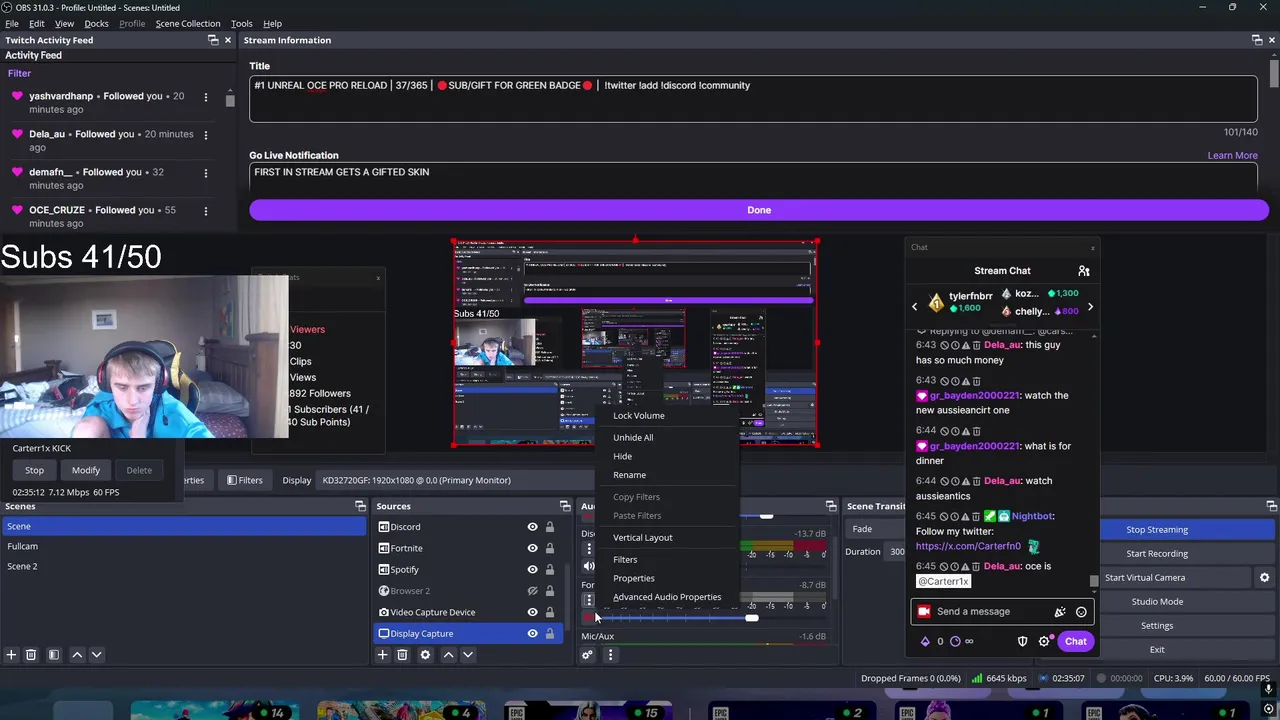This screenshot has height=720, width=1280.
Task: Open Filters button above the Scenes panel
Action: tap(244, 480)
